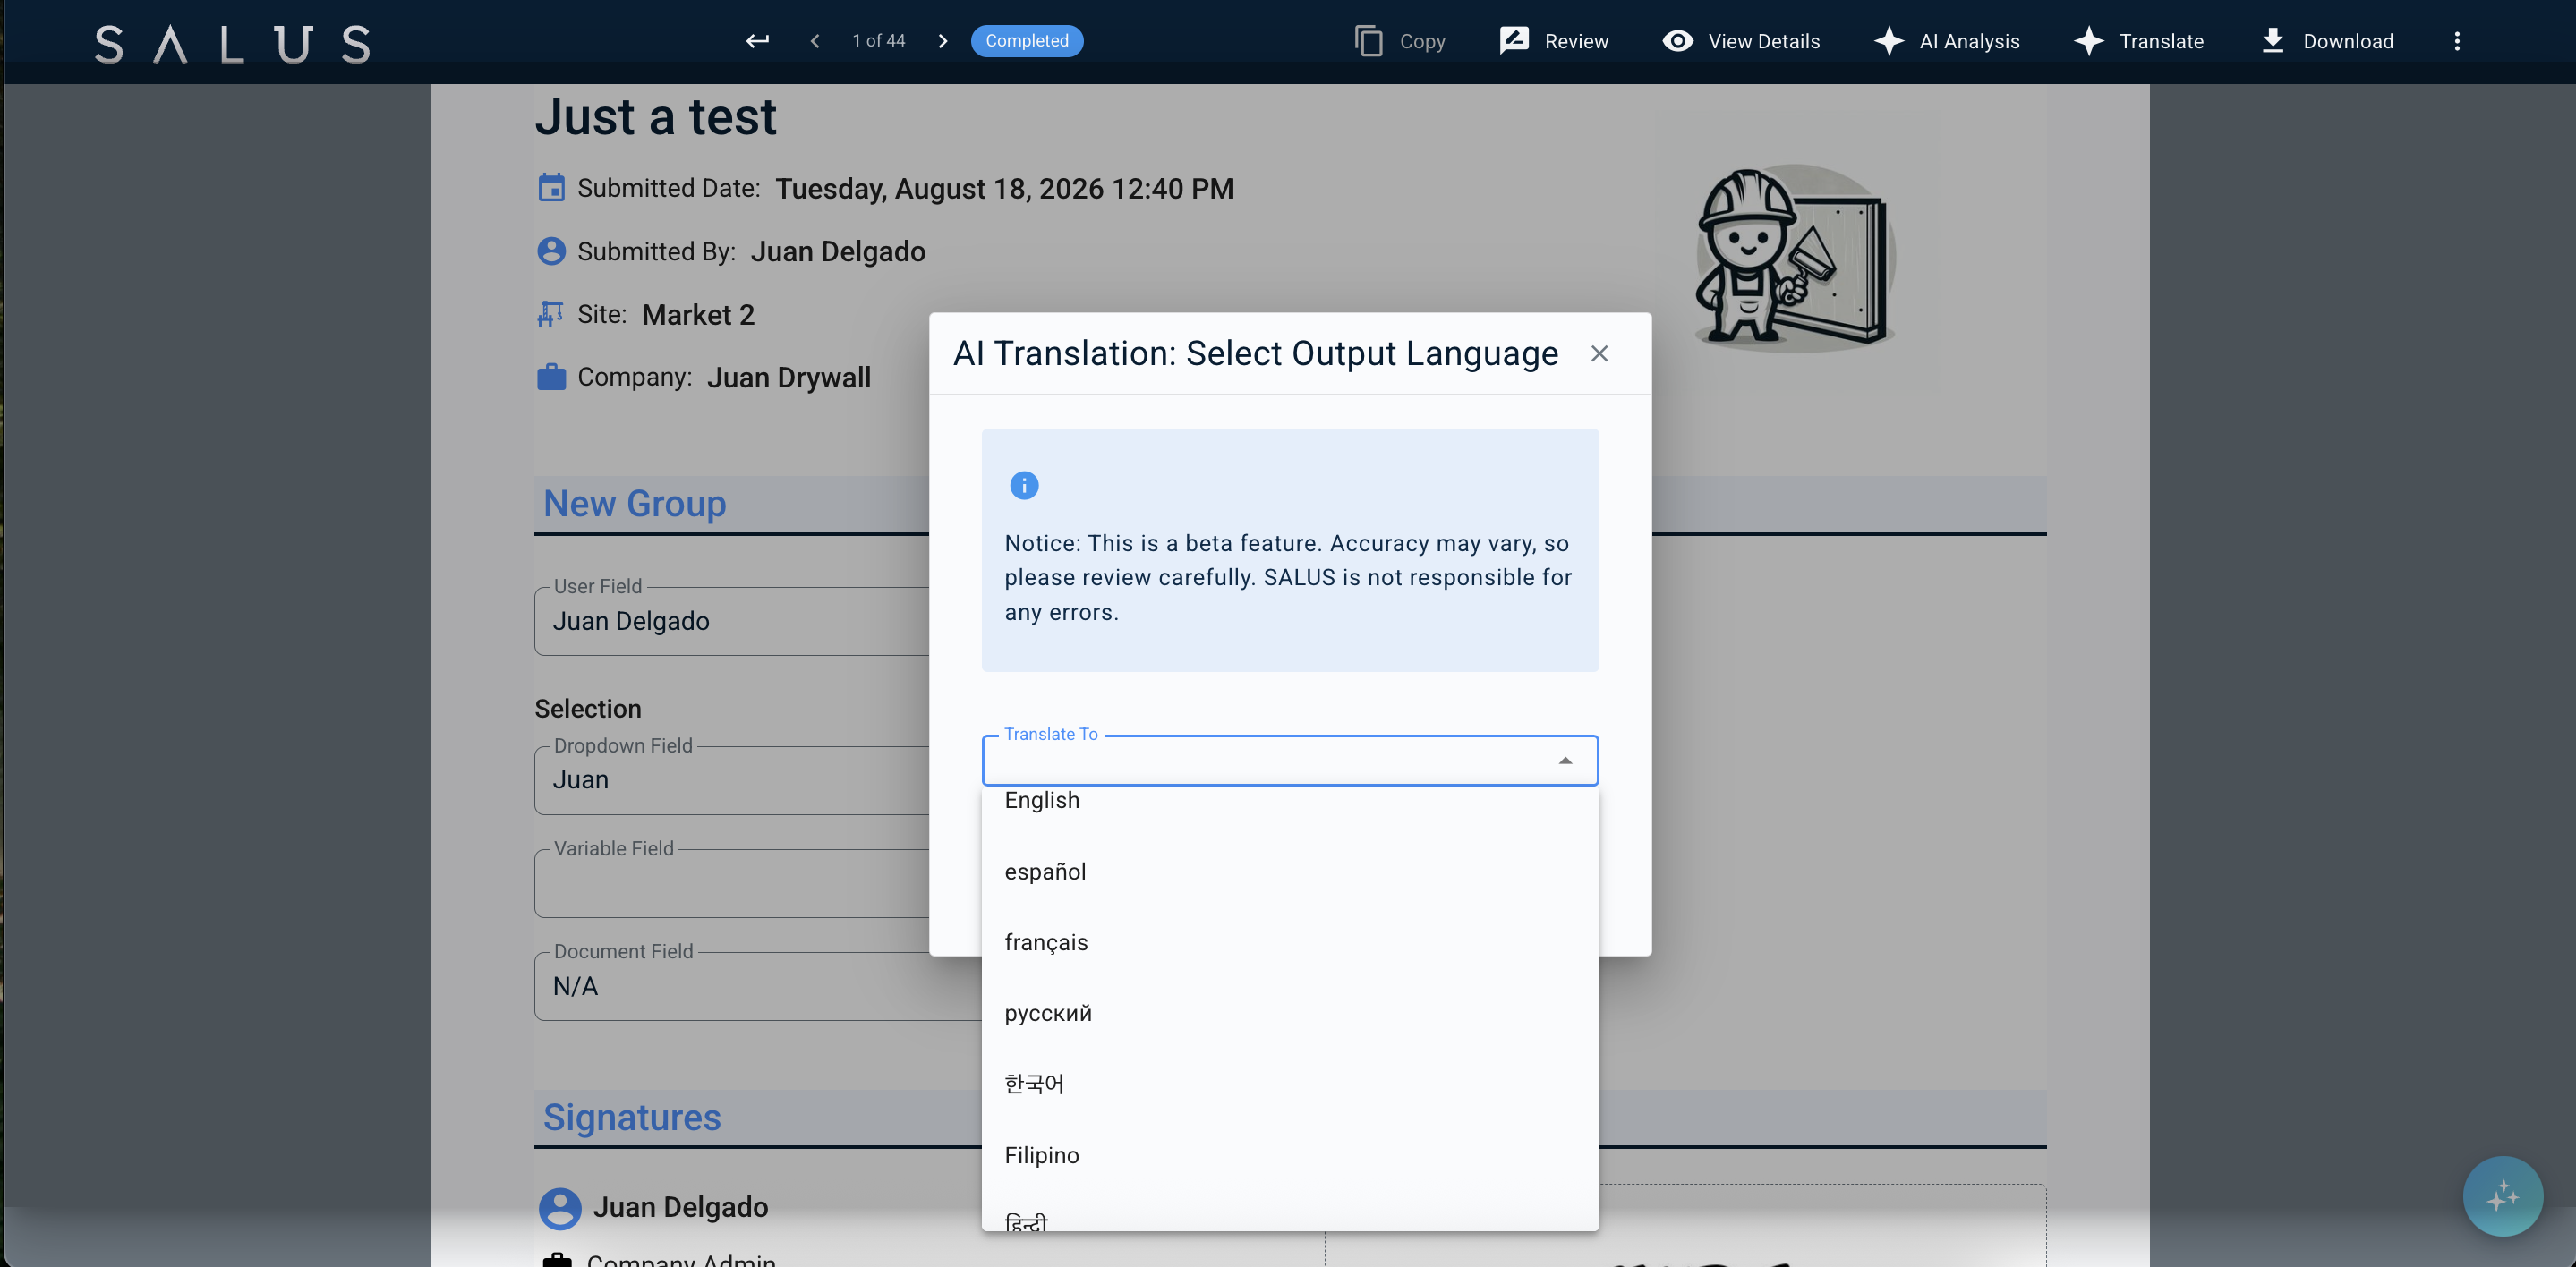
Task: Click the 'Market 2' site name
Action: pyautogui.click(x=698, y=315)
